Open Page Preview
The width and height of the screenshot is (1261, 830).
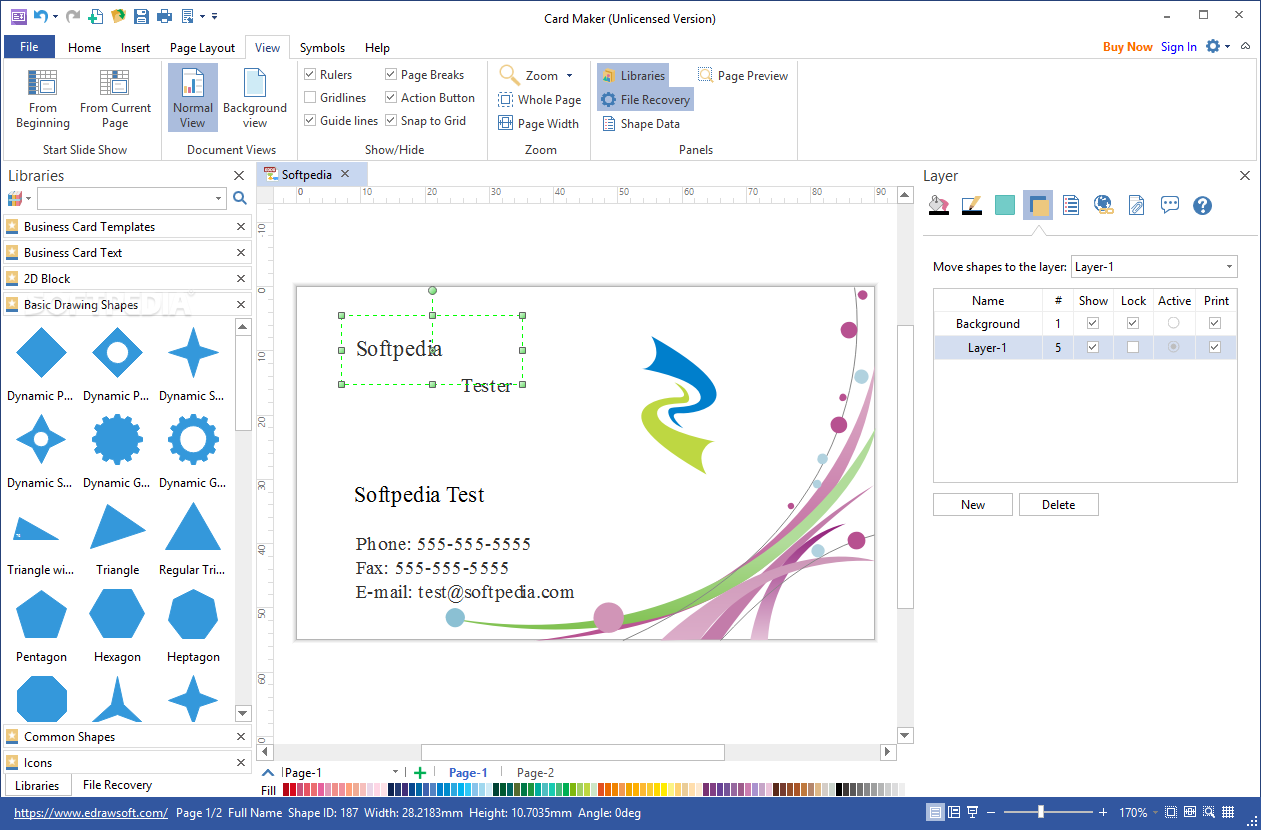pos(743,75)
